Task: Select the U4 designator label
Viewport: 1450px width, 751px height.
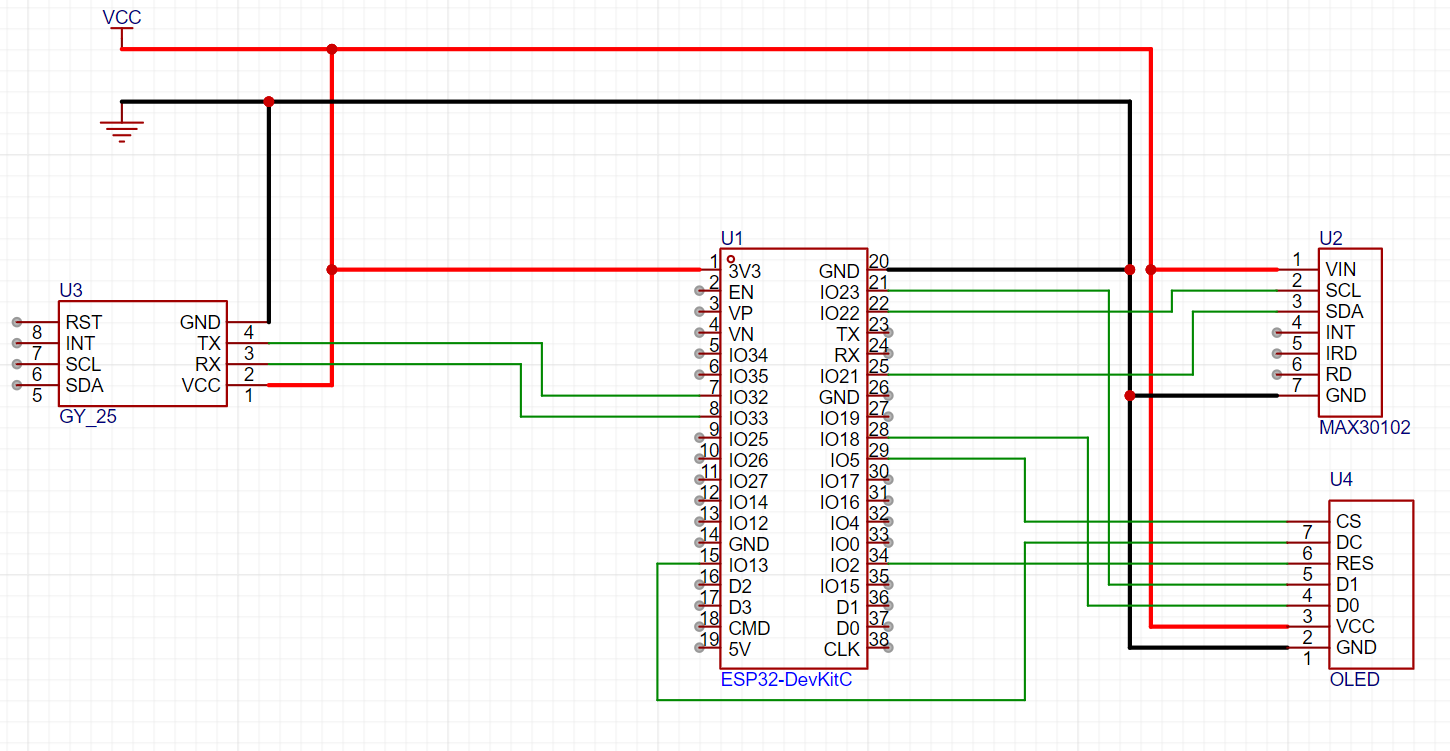Action: (x=1341, y=479)
